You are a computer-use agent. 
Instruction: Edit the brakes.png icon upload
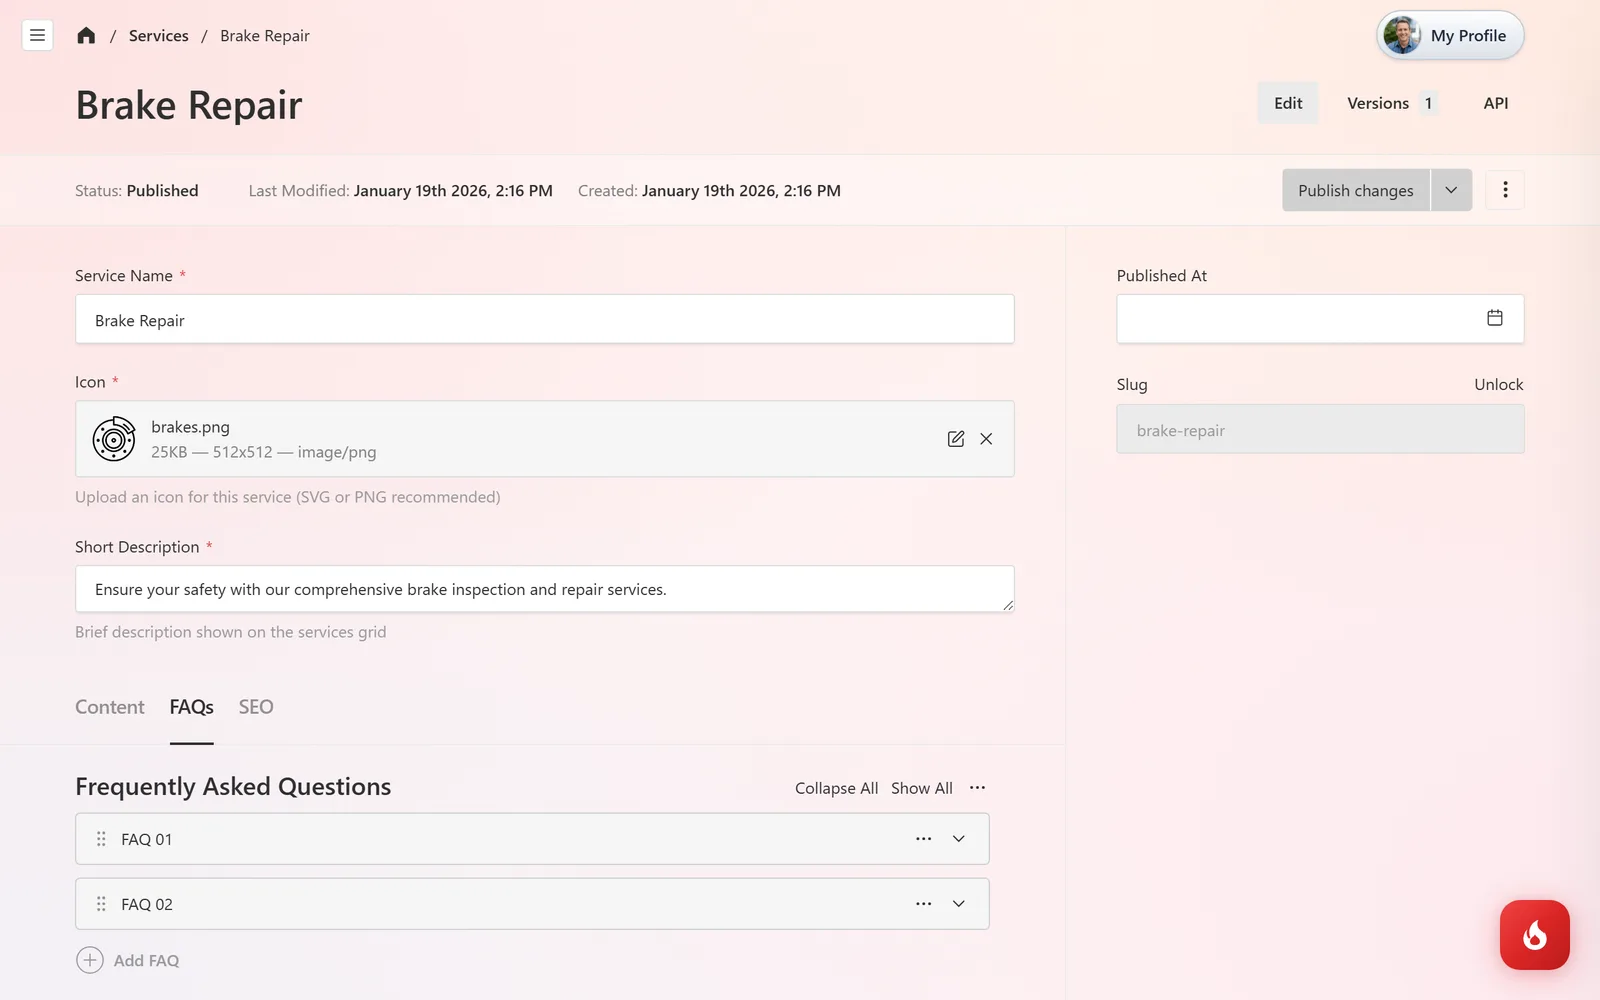956,439
